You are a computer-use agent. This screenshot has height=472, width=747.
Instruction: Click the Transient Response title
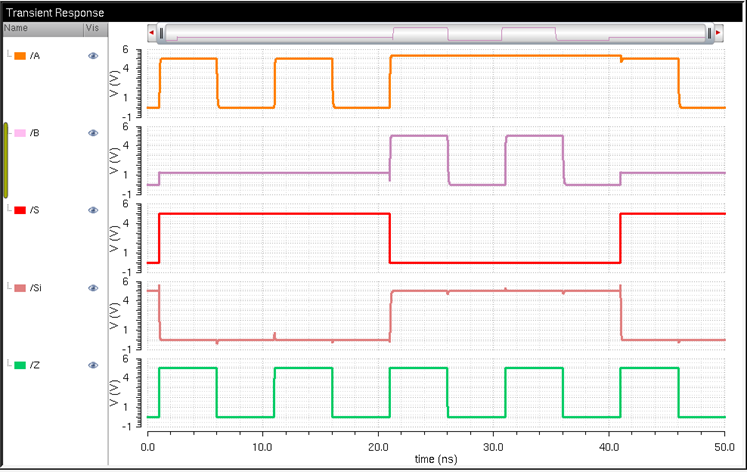pyautogui.click(x=55, y=13)
